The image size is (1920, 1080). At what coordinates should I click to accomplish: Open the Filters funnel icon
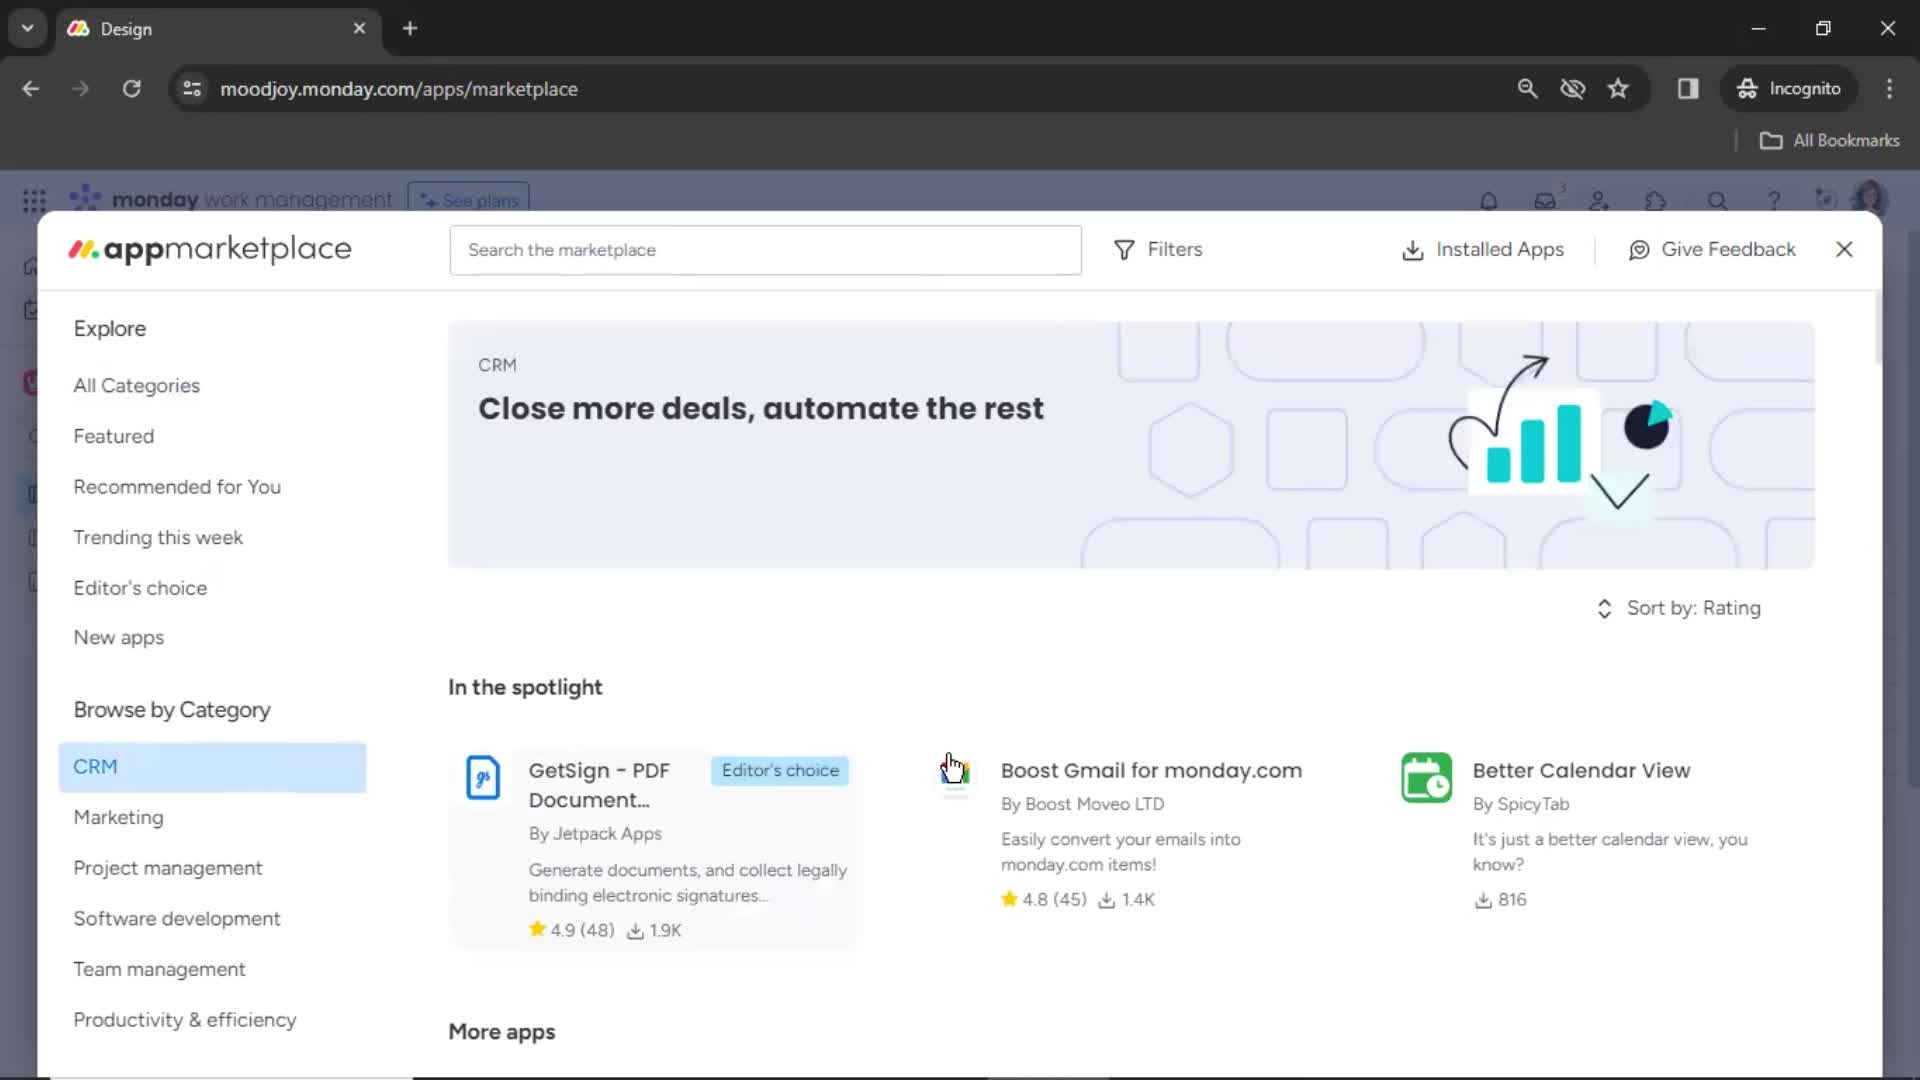(x=1124, y=250)
